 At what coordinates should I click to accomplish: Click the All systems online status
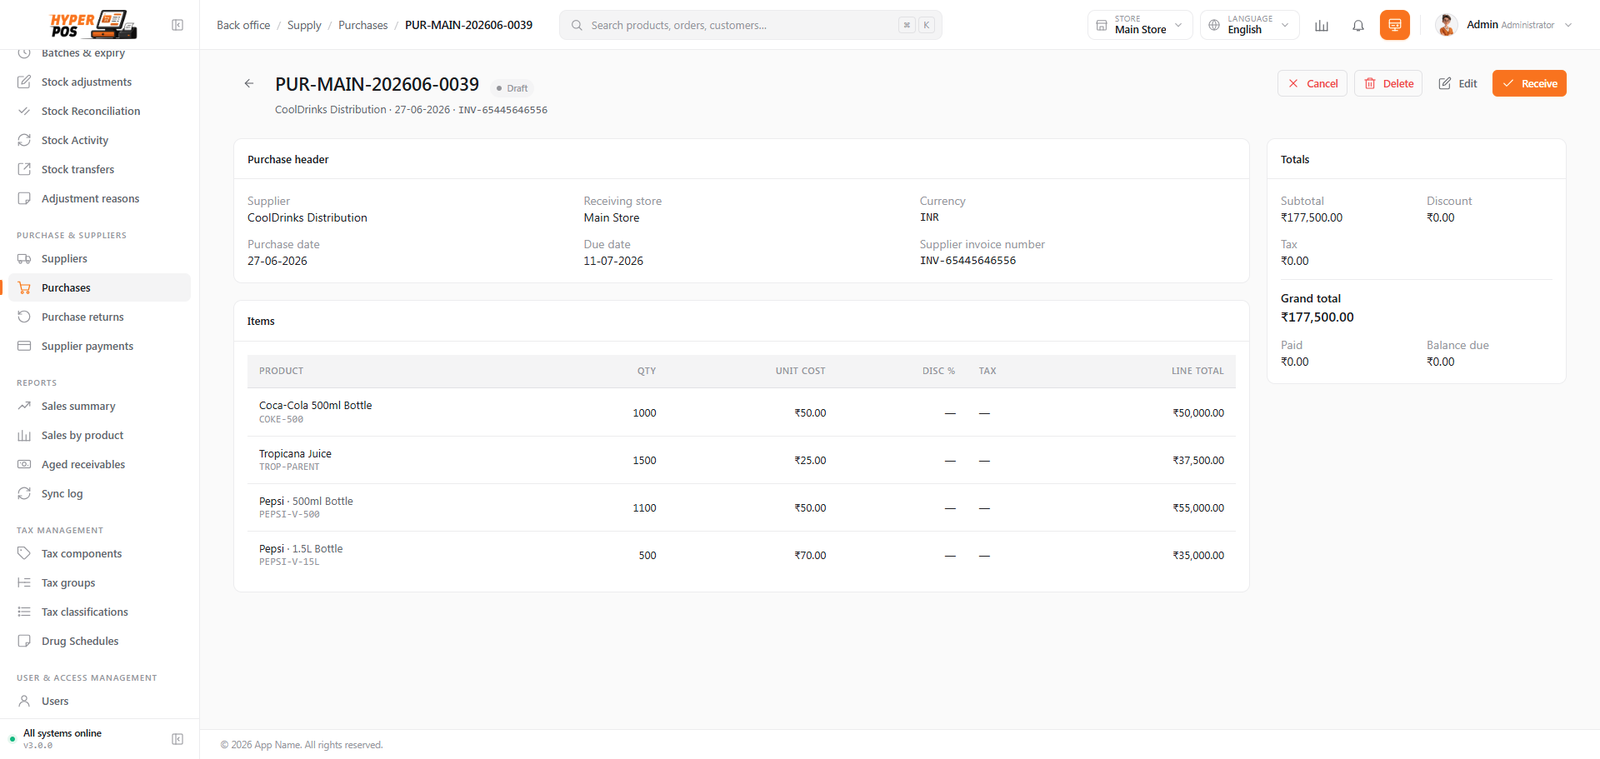point(62,733)
